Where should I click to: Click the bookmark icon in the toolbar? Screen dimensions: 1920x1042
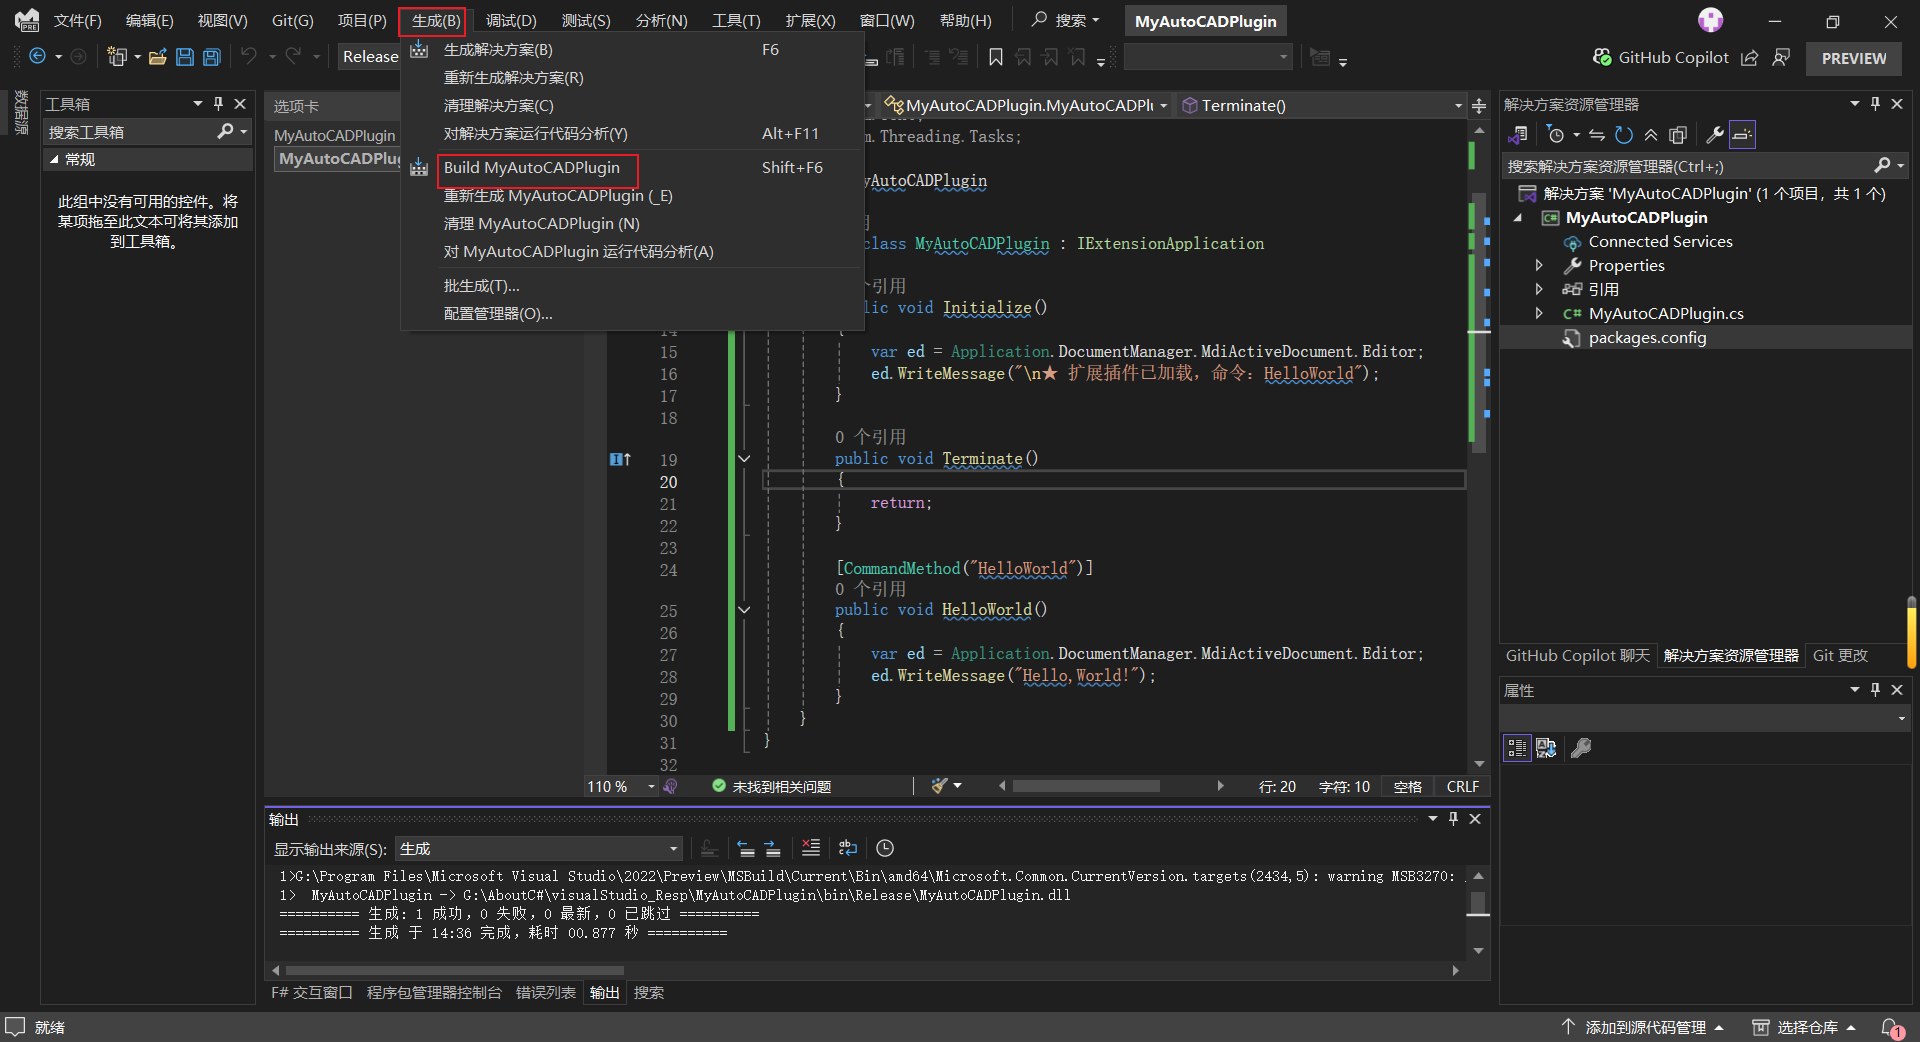(x=996, y=57)
